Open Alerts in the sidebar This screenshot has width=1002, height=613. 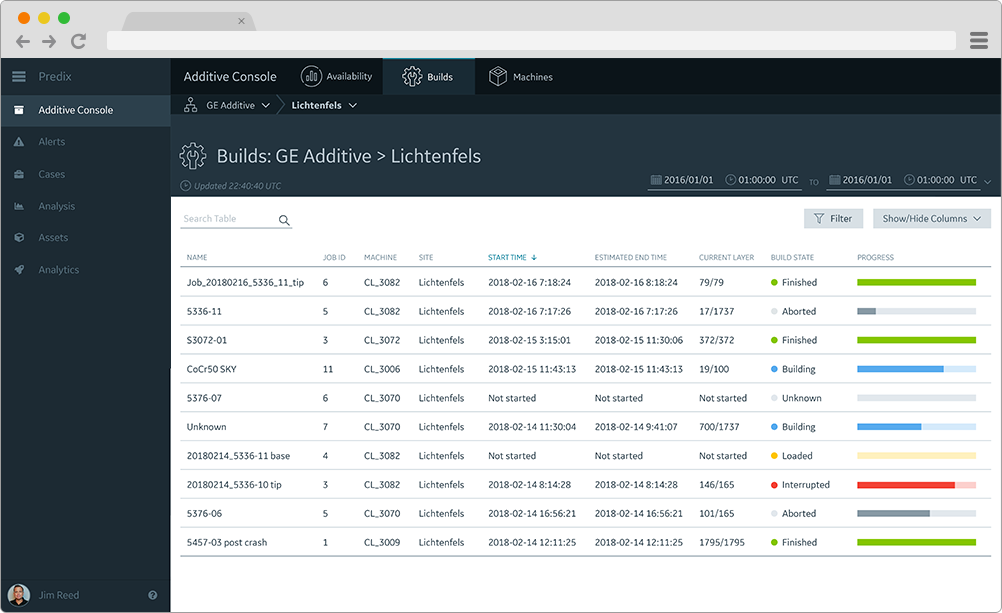click(52, 142)
